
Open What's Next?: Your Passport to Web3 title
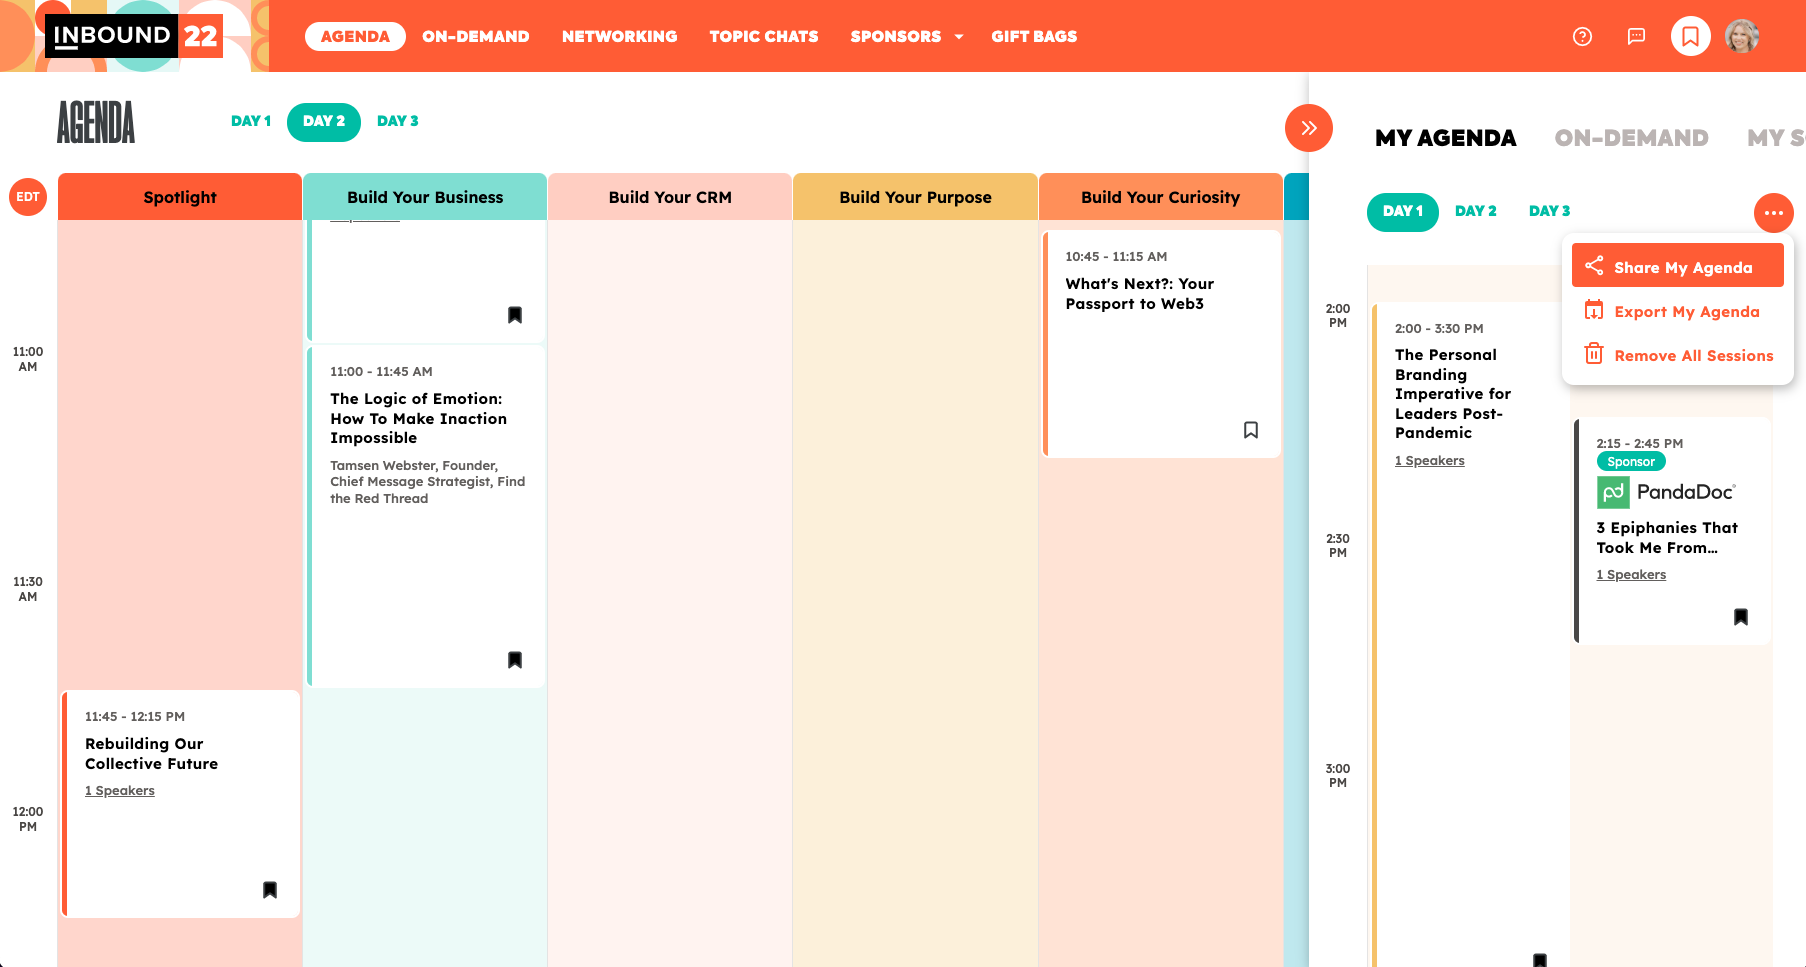pyautogui.click(x=1140, y=294)
